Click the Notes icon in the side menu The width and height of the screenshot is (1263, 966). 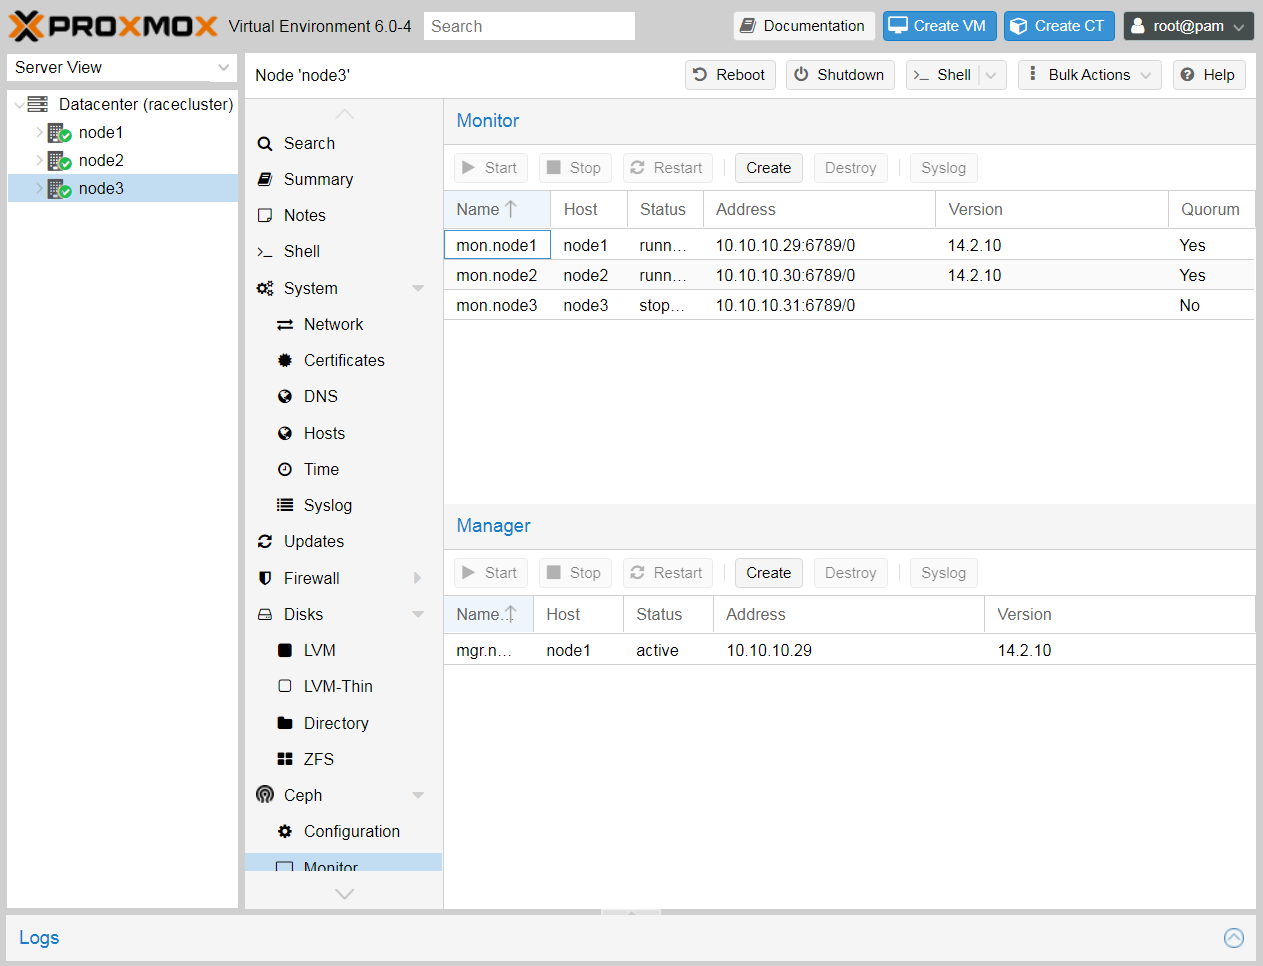pyautogui.click(x=265, y=216)
